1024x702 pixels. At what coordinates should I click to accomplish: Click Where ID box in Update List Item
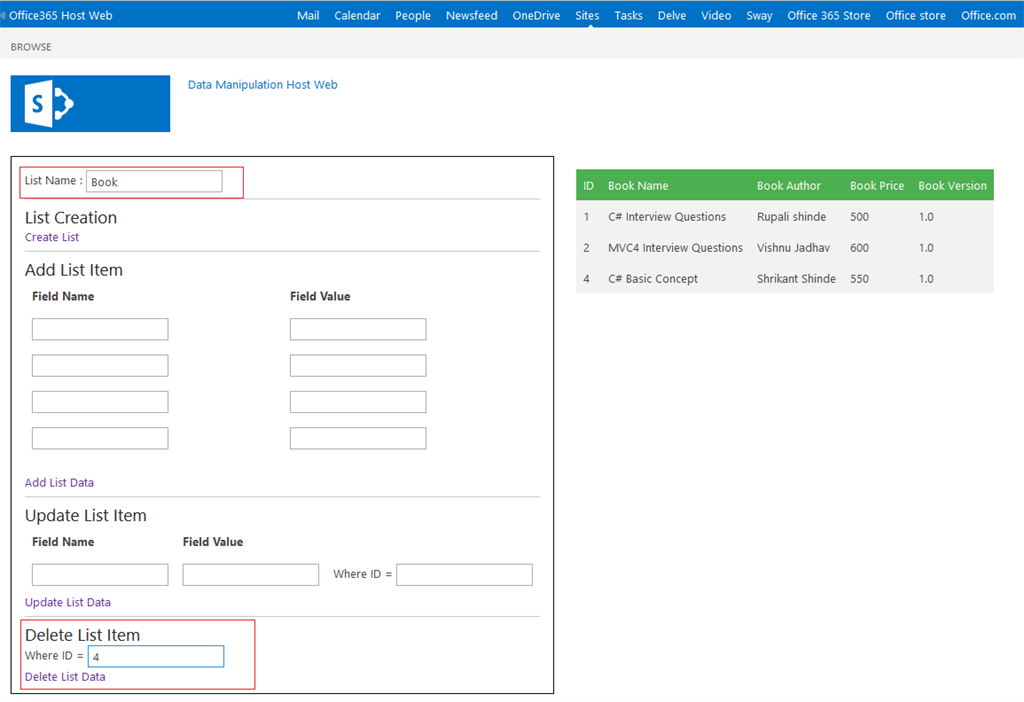pos(464,575)
